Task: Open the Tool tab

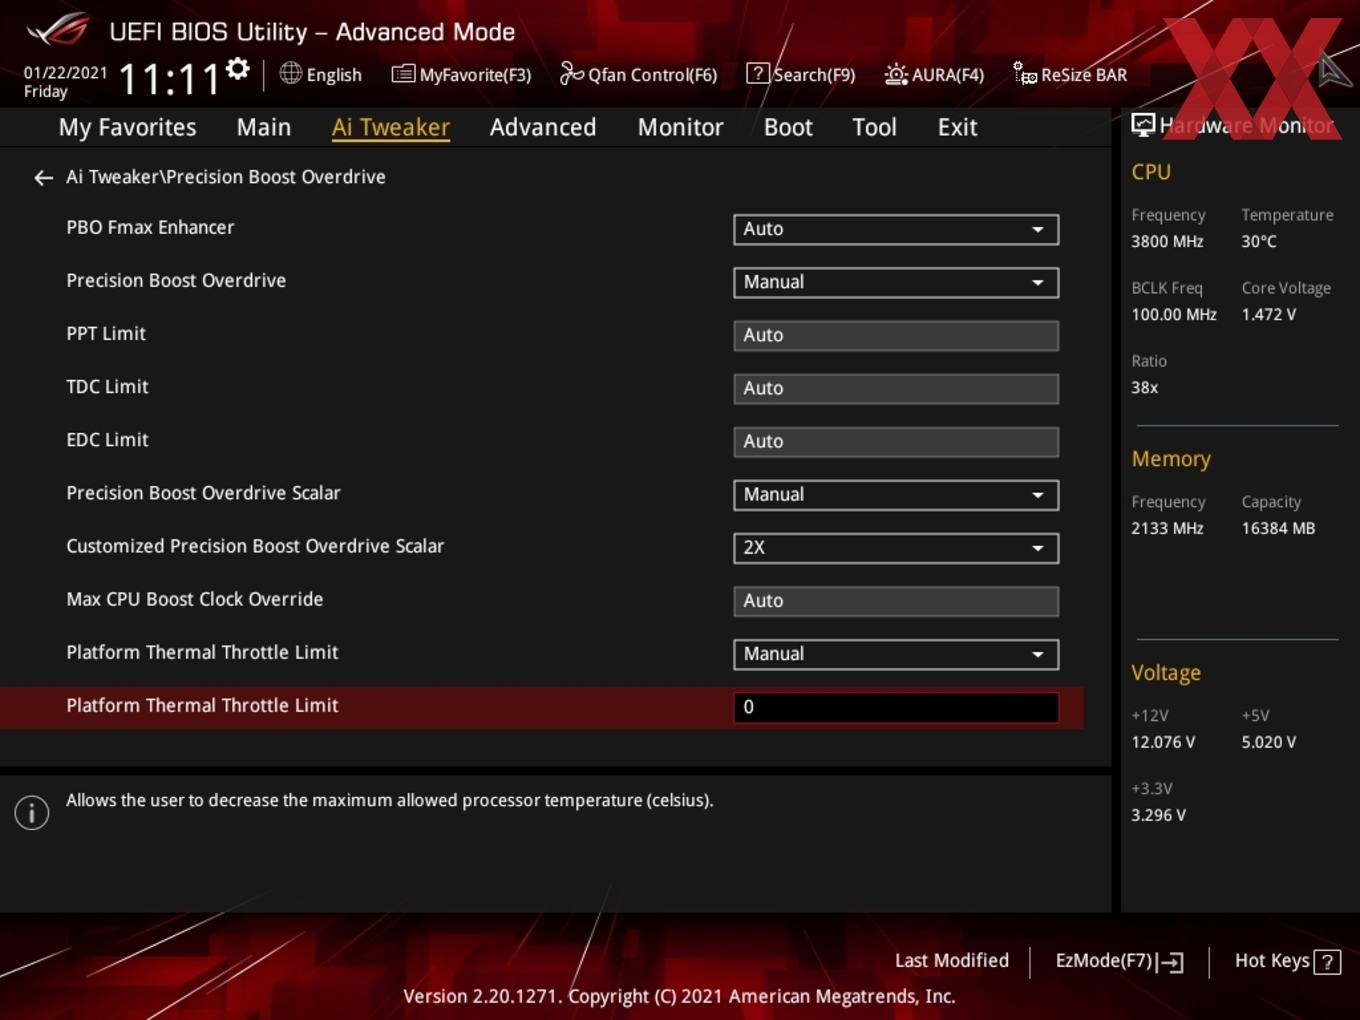Action: coord(874,127)
